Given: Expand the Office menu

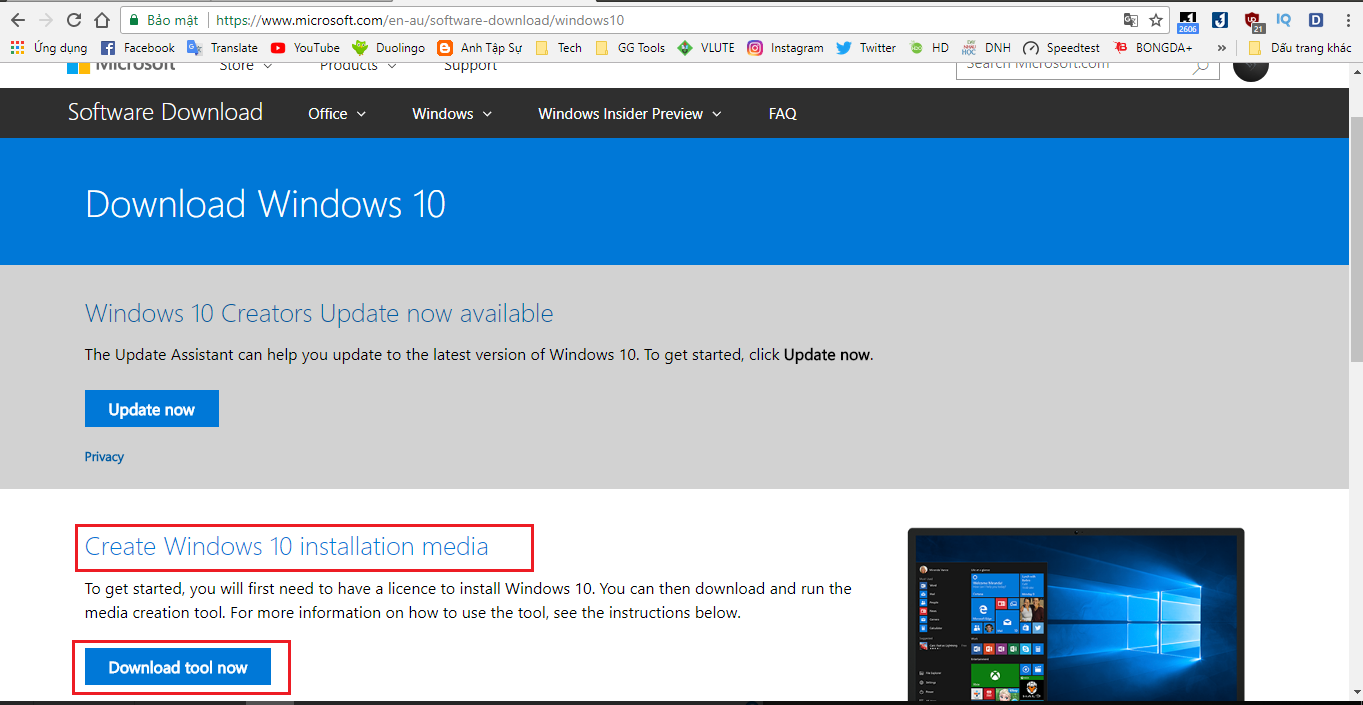Looking at the screenshot, I should [x=337, y=114].
